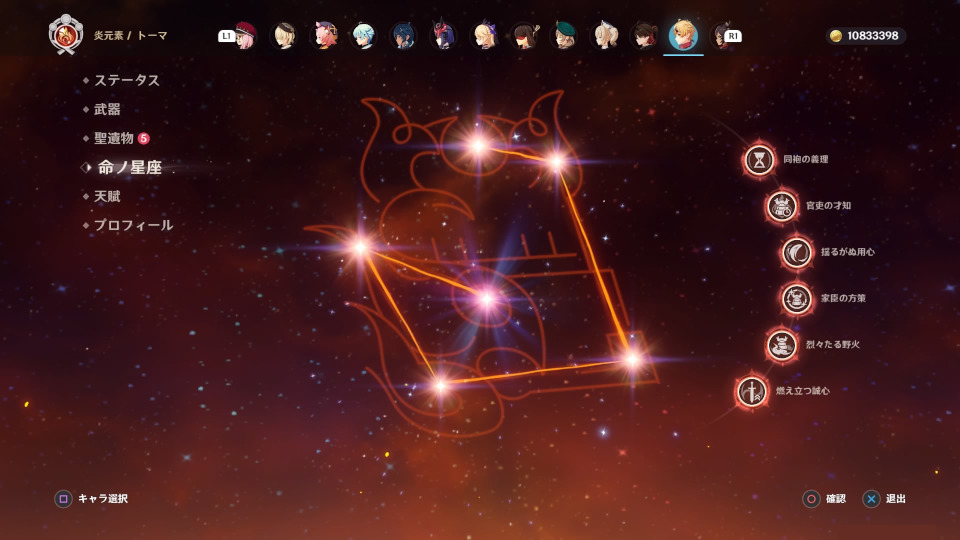
Task: Click the R1 next-character tag
Action: 733,36
